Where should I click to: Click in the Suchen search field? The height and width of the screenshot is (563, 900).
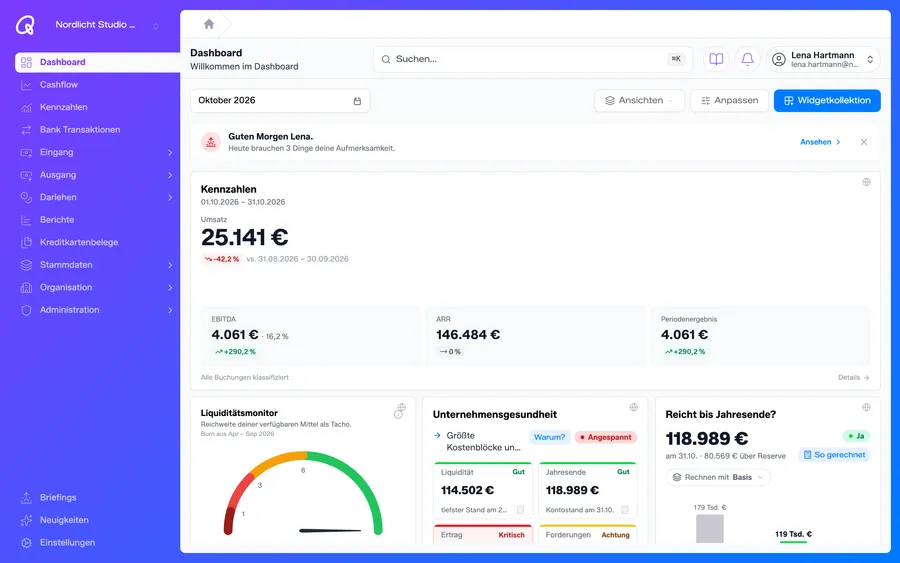coord(533,59)
